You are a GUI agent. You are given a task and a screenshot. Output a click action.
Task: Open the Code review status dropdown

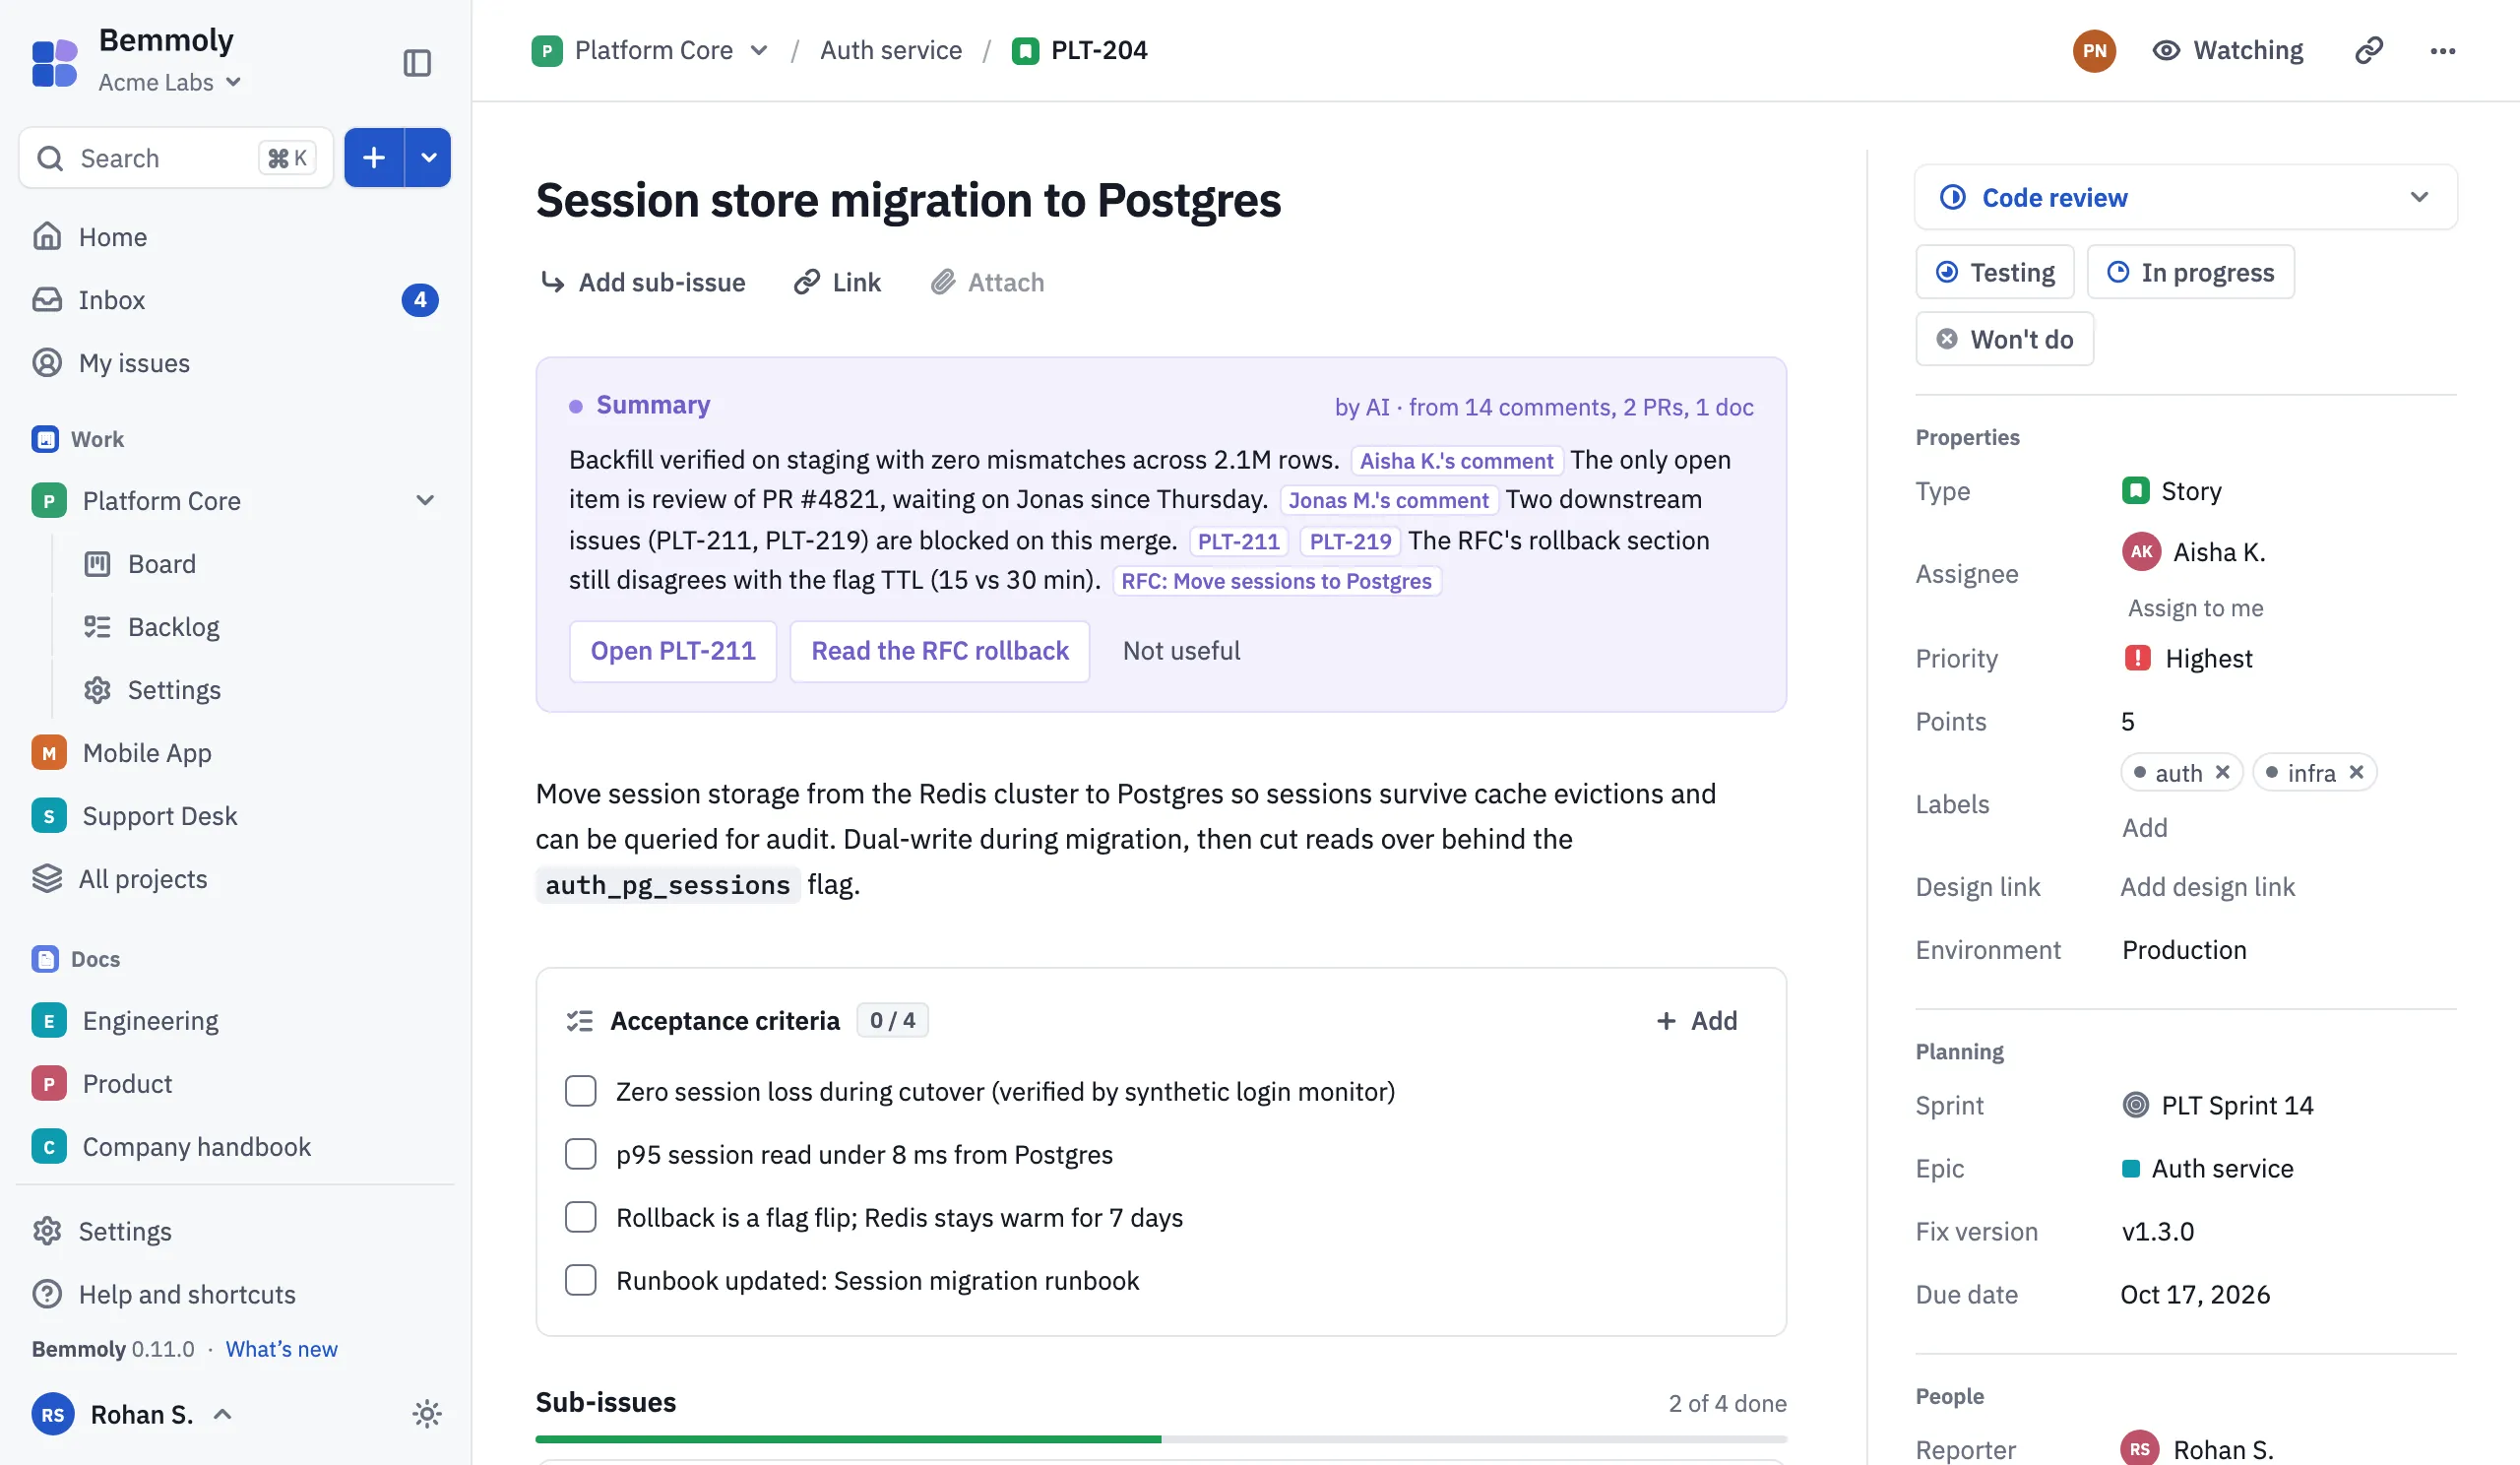[2186, 197]
